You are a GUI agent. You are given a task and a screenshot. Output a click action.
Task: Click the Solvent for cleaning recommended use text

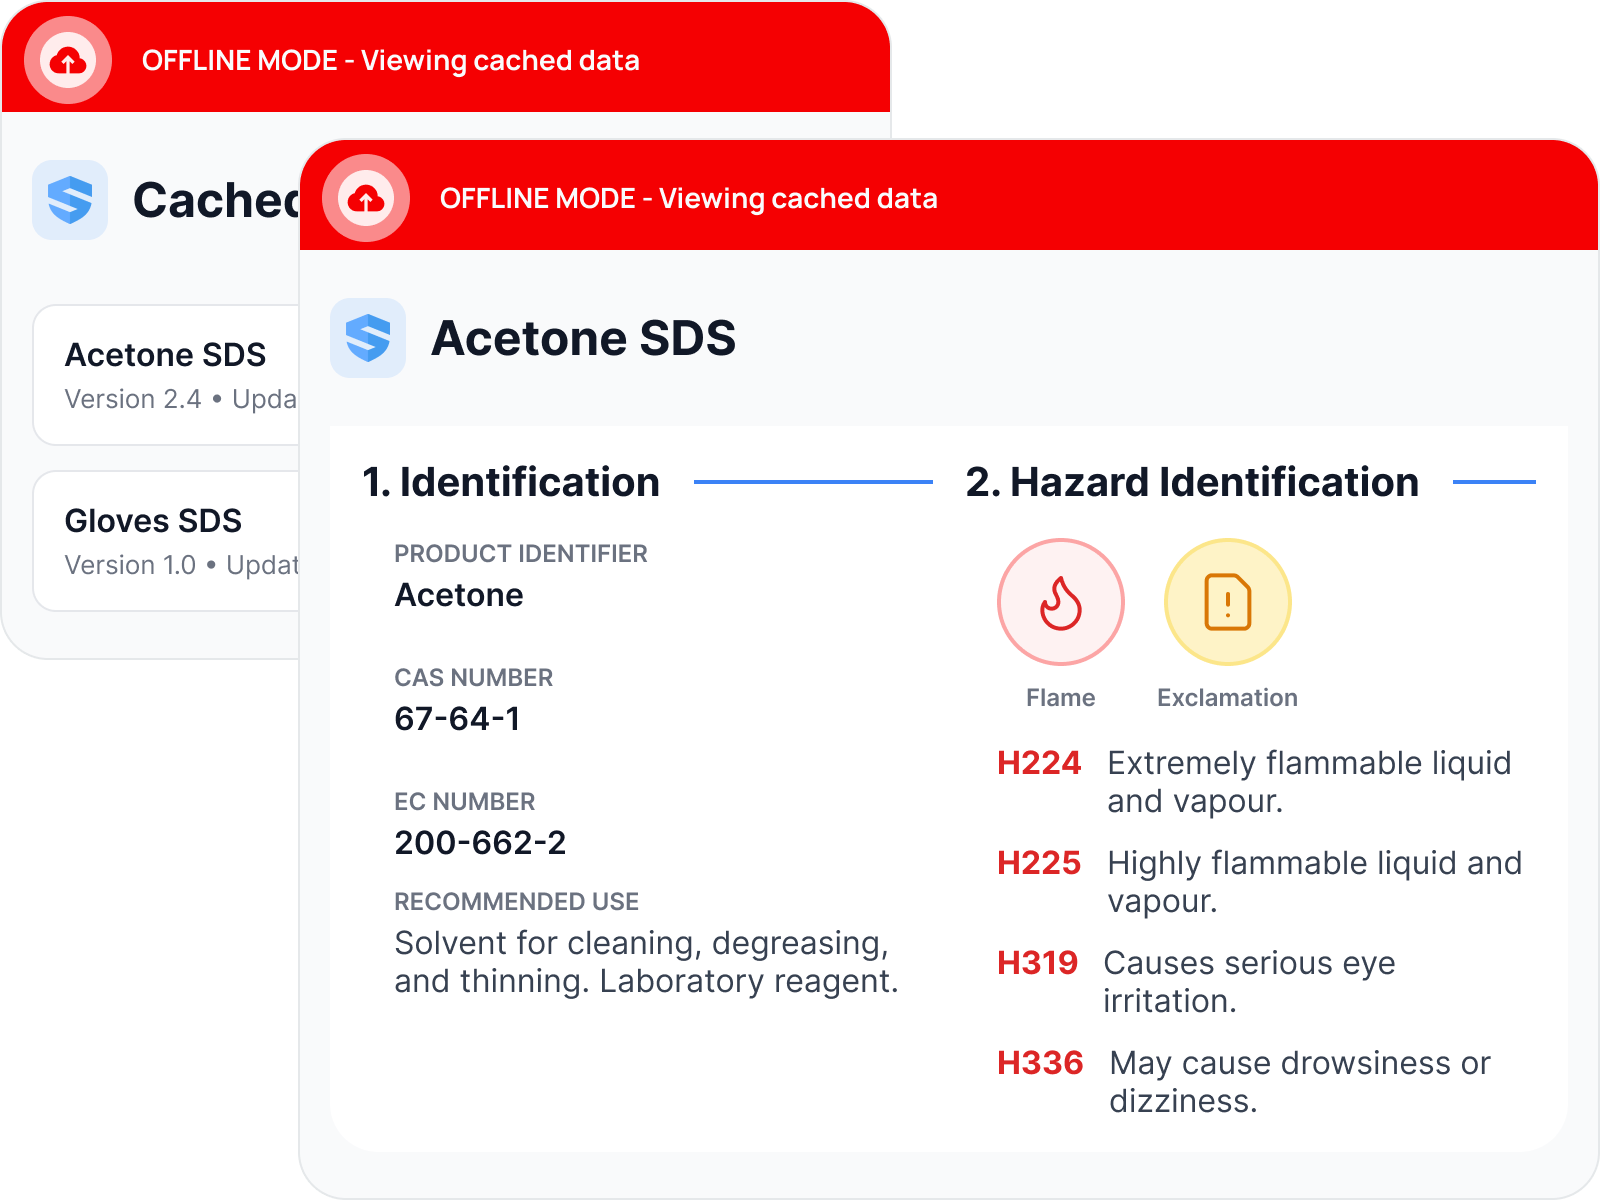pyautogui.click(x=646, y=962)
